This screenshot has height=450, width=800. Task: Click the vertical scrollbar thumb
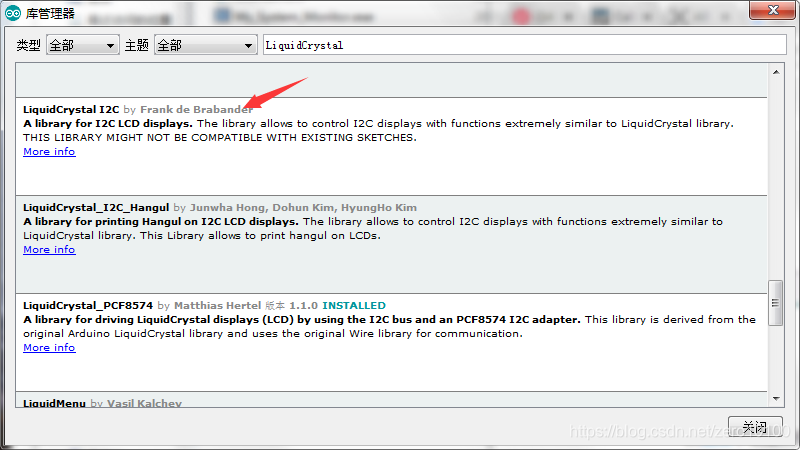pos(776,303)
